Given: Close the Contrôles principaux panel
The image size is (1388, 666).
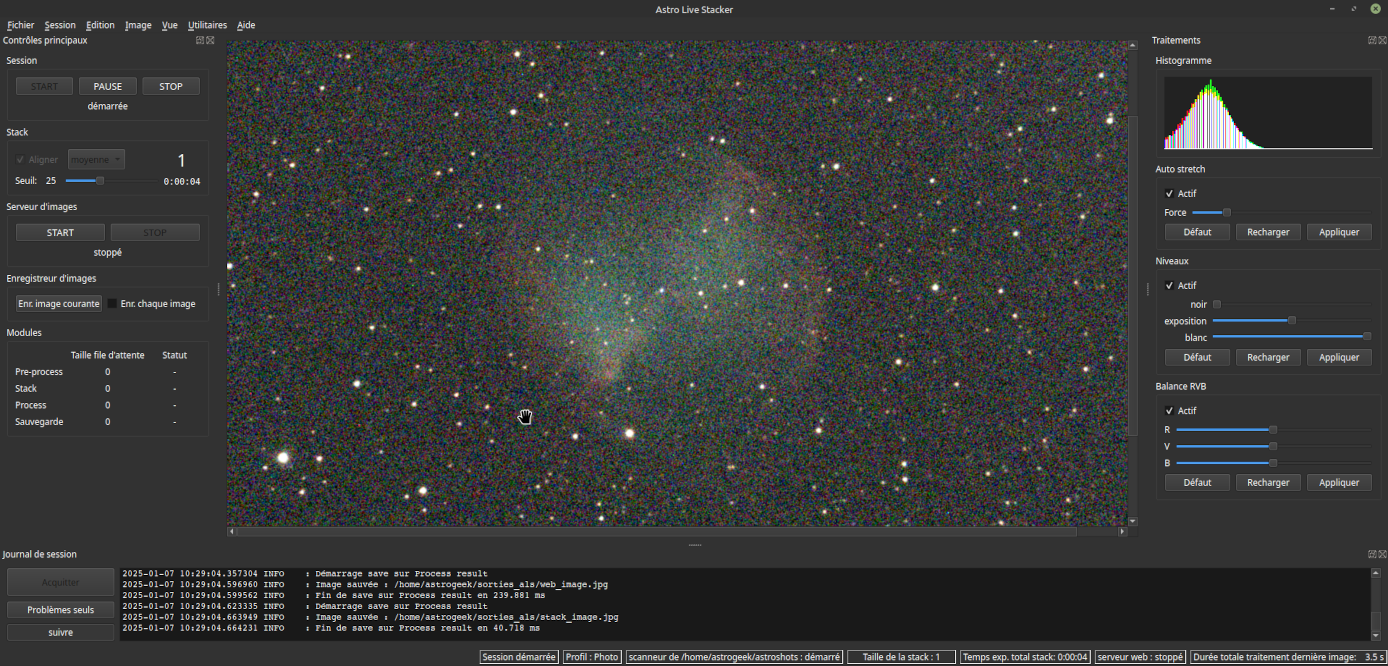Looking at the screenshot, I should click(210, 40).
